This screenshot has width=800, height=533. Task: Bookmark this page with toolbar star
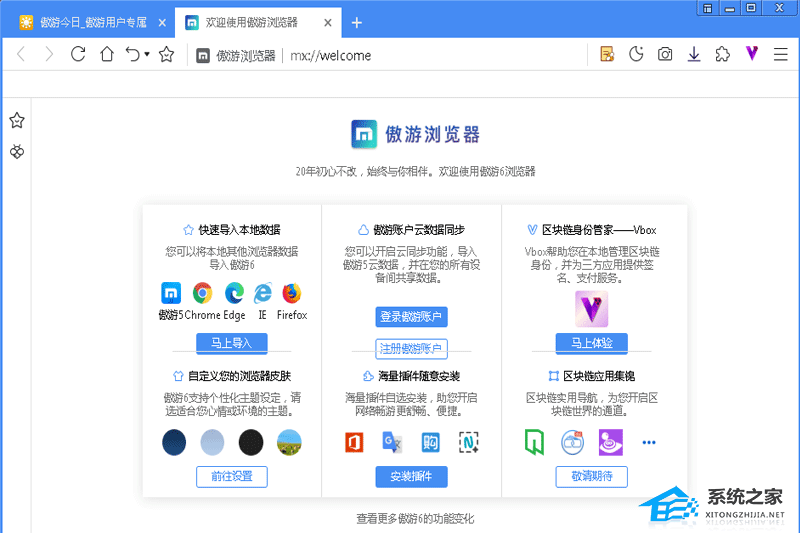click(166, 54)
